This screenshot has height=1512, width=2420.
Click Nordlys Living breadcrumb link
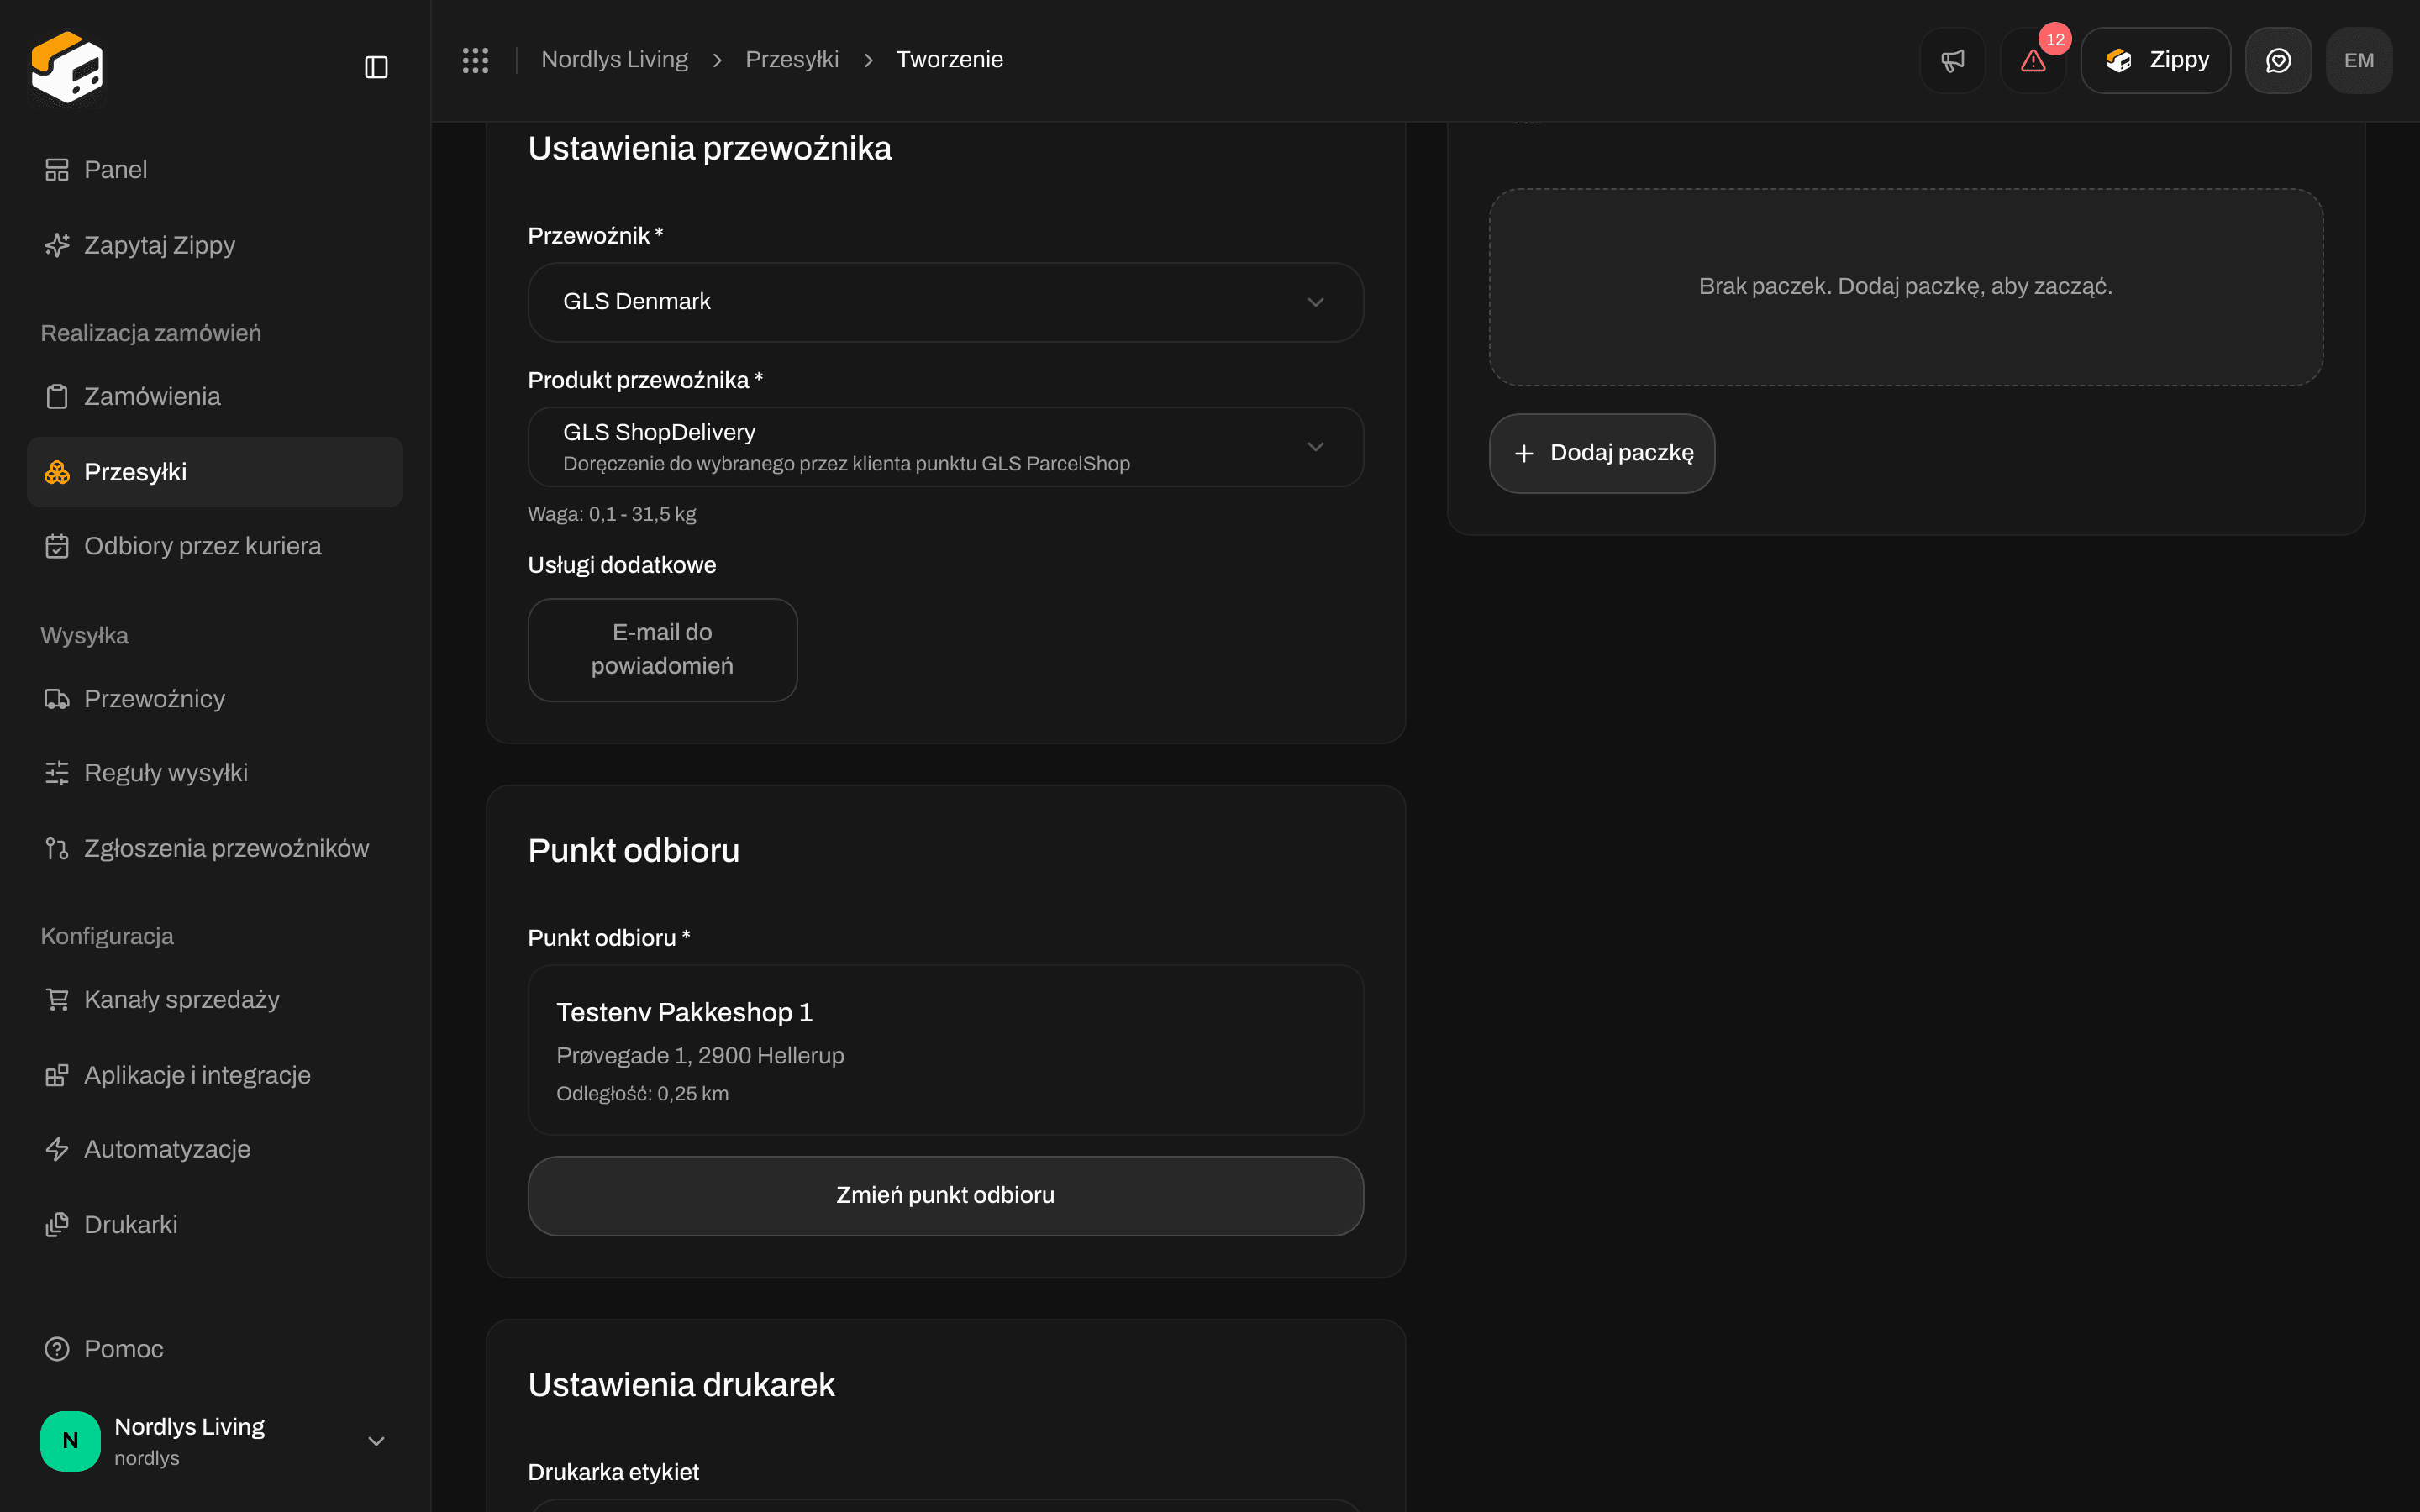tap(614, 60)
